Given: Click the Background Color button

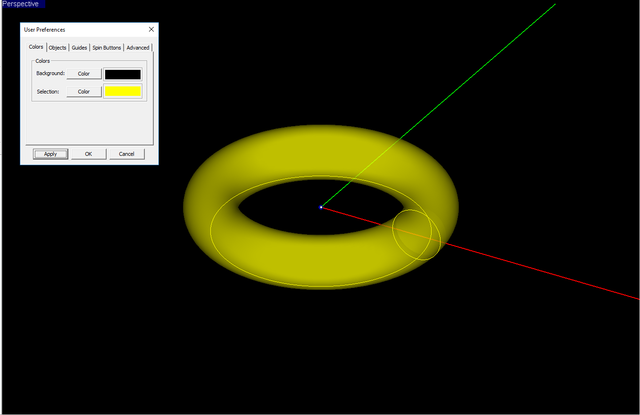Looking at the screenshot, I should pos(84,74).
